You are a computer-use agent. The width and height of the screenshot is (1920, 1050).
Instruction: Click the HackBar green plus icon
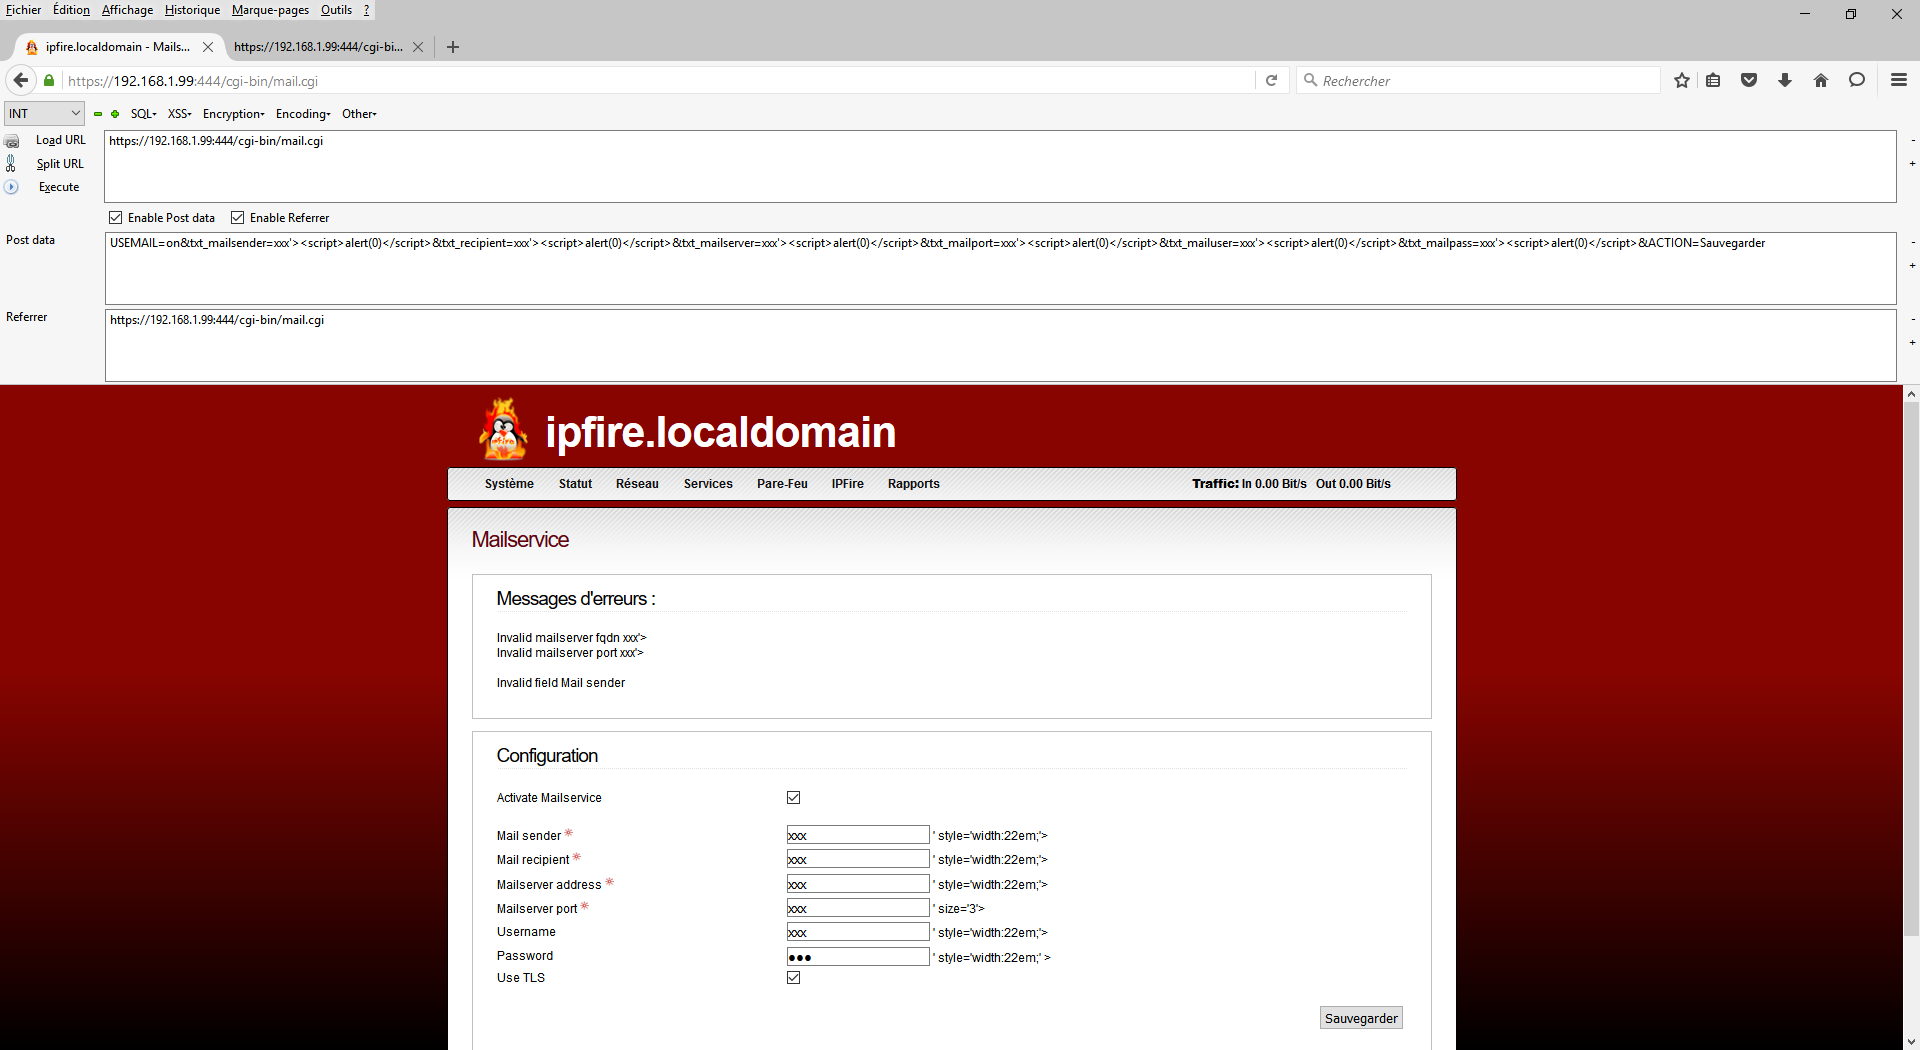tap(115, 114)
